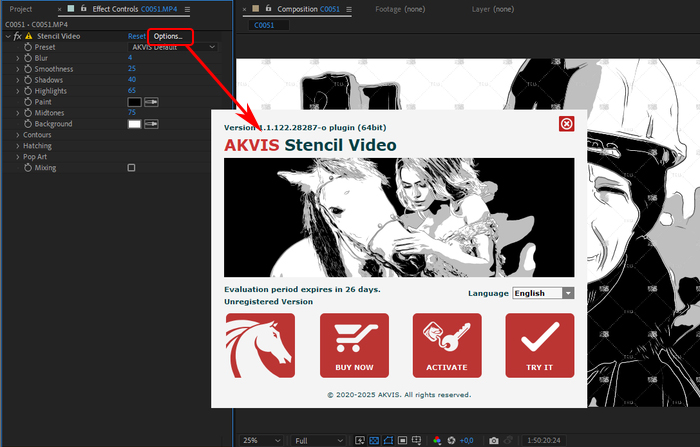Reset the Stencil Video effect
Image resolution: width=700 pixels, height=447 pixels.
(137, 37)
